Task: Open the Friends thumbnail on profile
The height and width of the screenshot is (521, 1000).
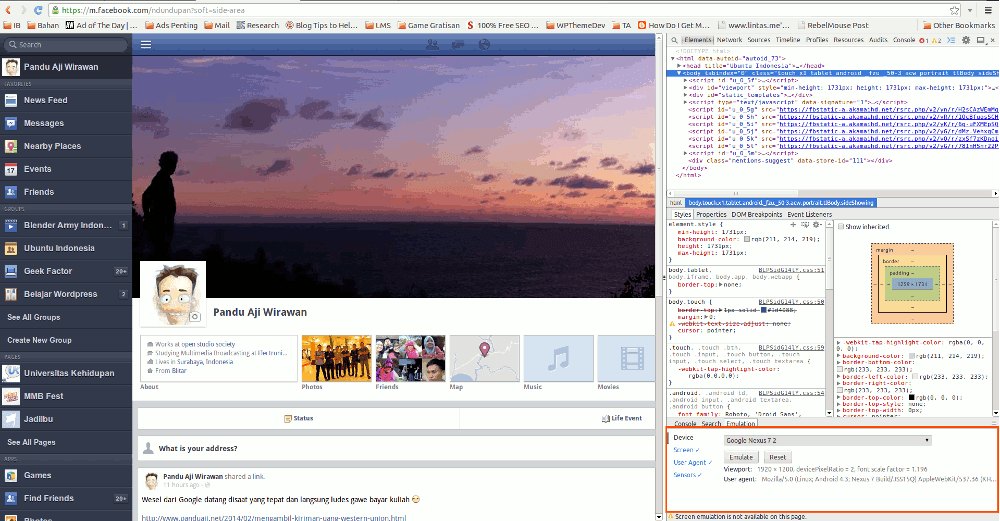Action: [410, 358]
